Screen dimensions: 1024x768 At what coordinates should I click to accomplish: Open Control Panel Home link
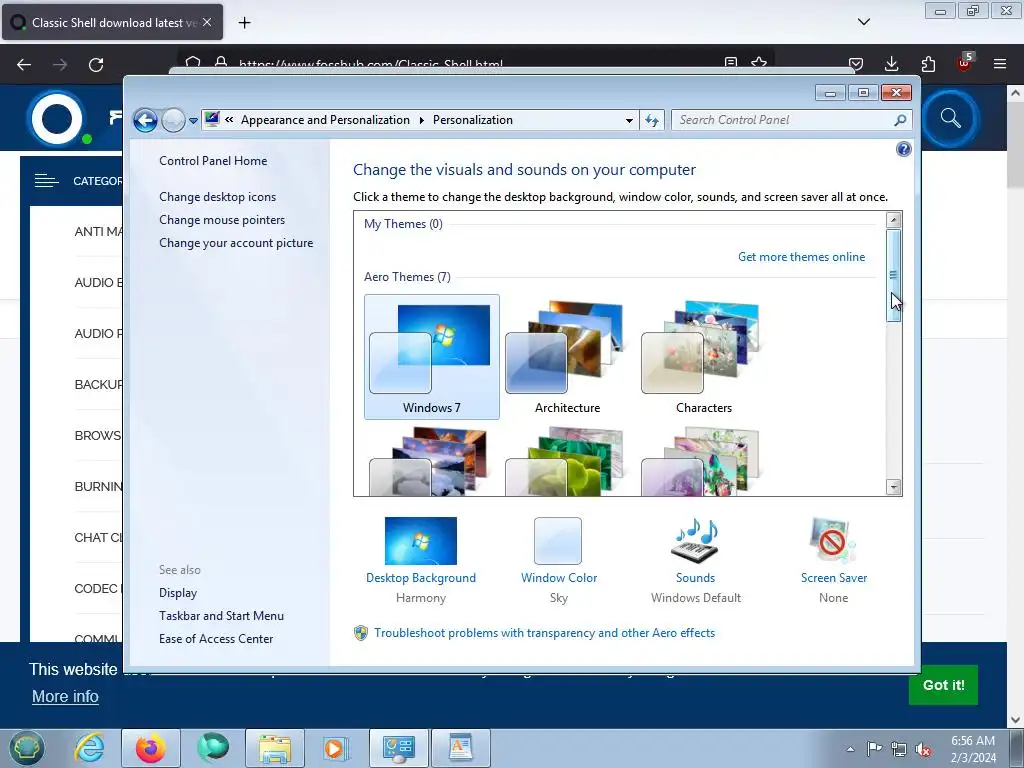pyautogui.click(x=213, y=161)
